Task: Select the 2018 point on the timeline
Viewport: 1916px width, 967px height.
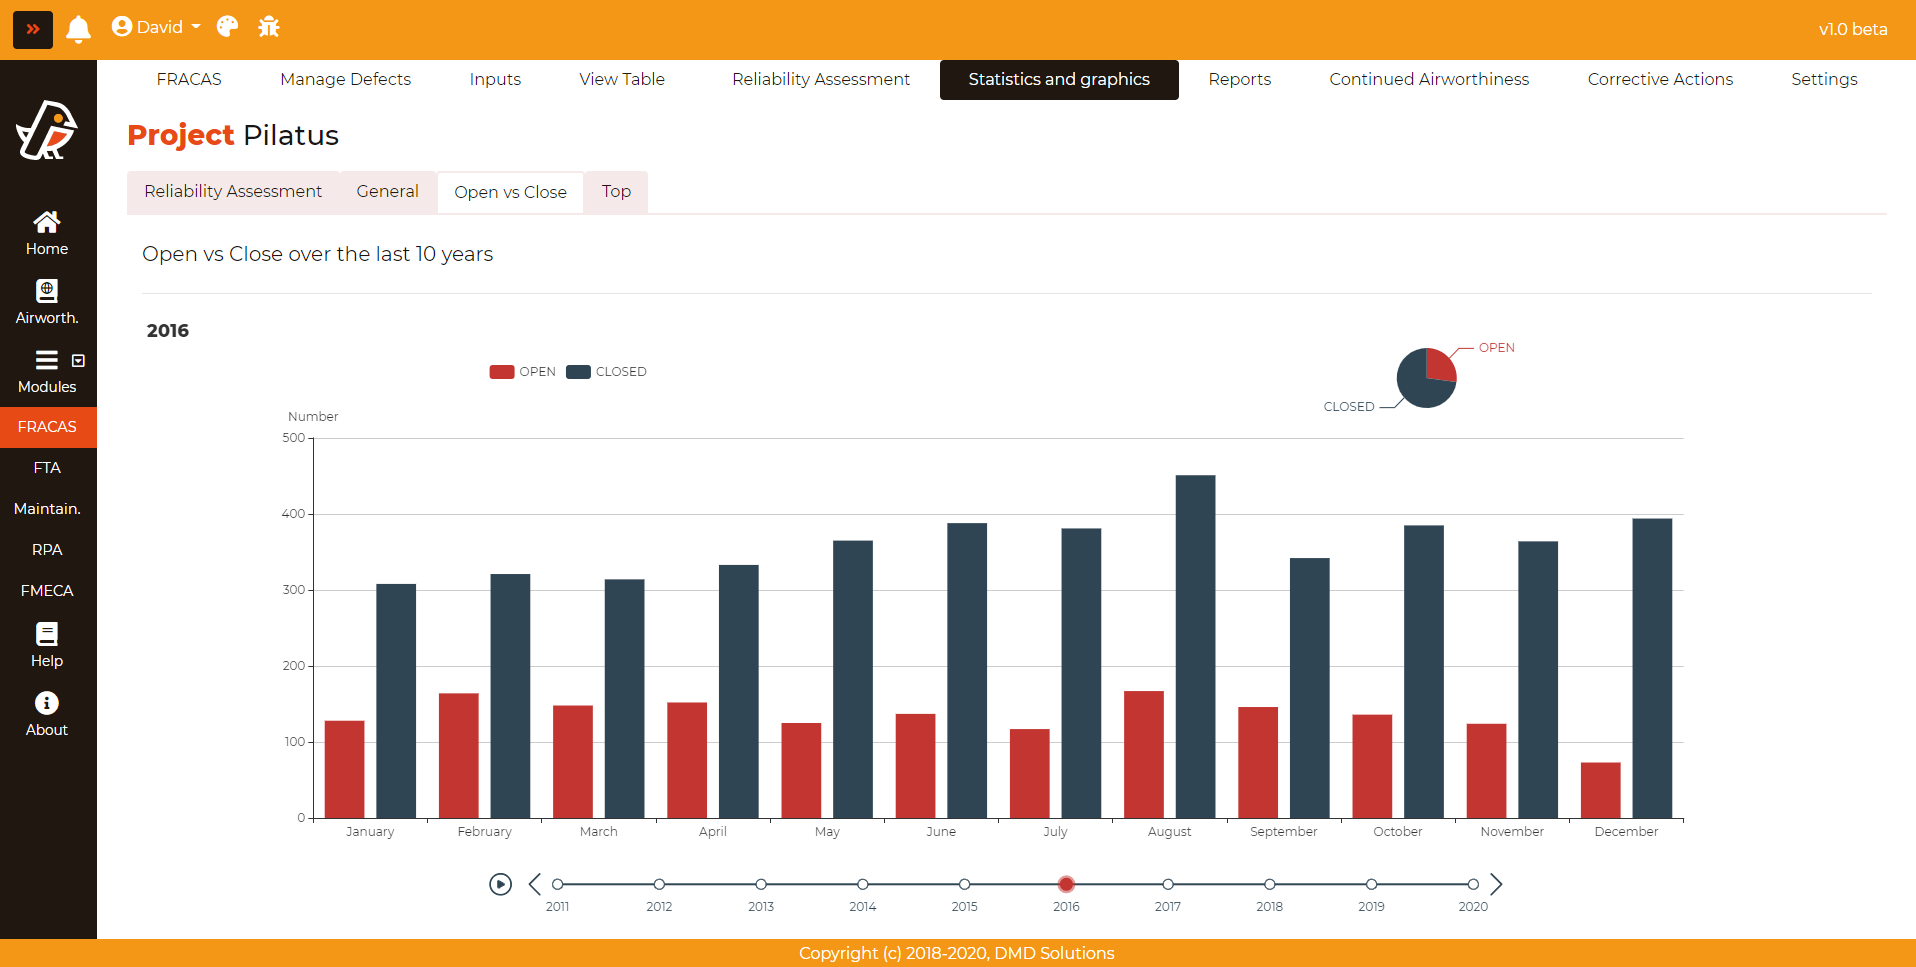Action: pos(1269,884)
